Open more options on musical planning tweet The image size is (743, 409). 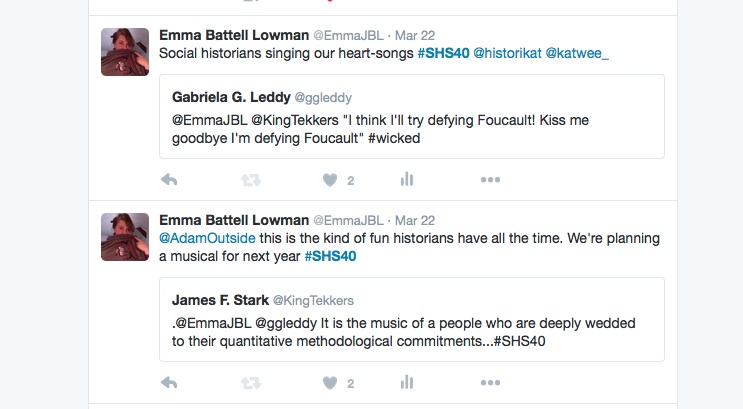(490, 382)
